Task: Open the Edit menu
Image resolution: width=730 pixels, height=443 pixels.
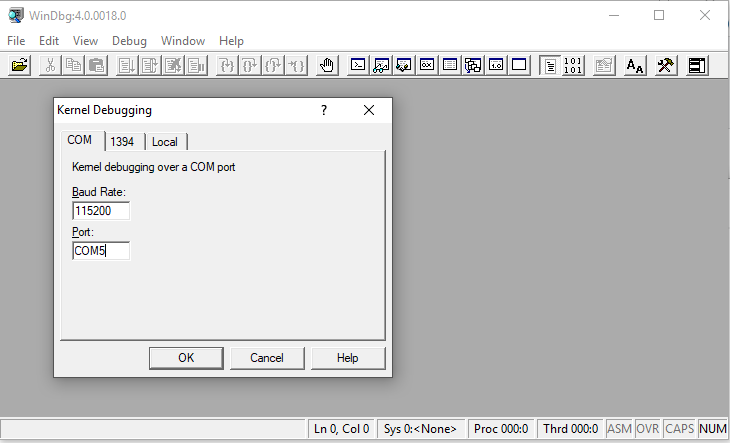Action: point(49,41)
